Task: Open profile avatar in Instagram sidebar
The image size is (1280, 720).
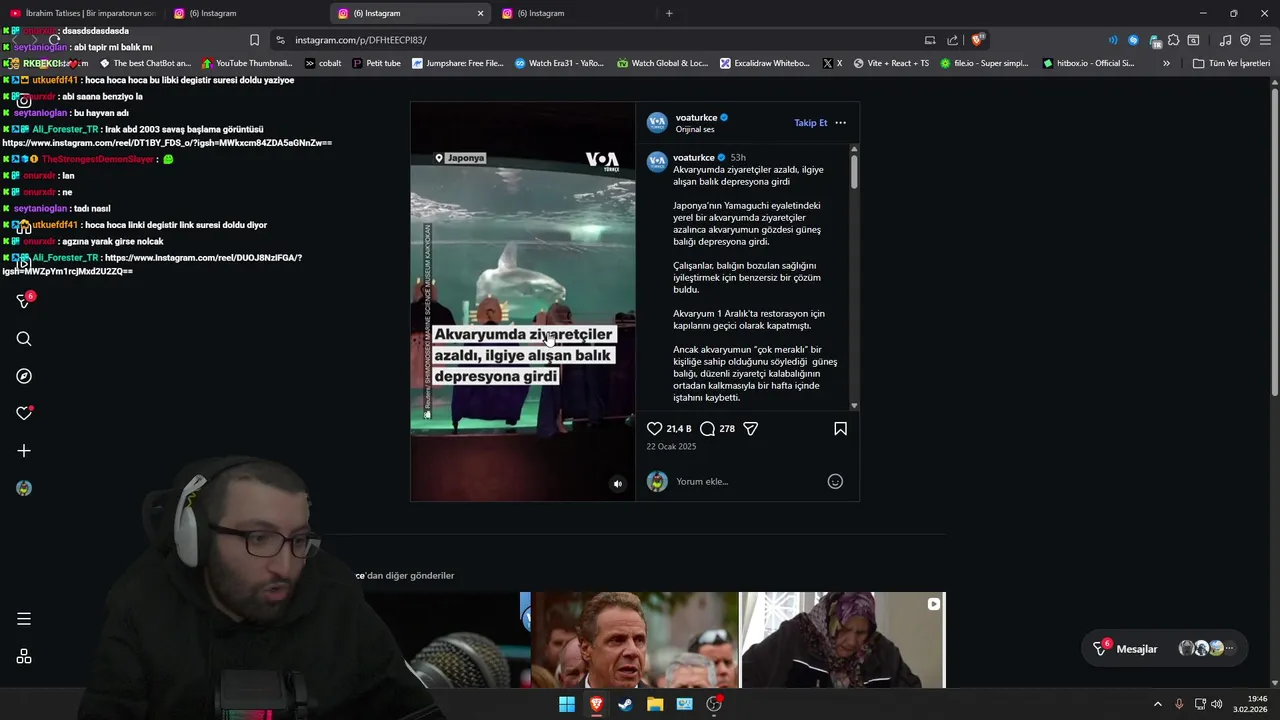Action: coord(24,488)
